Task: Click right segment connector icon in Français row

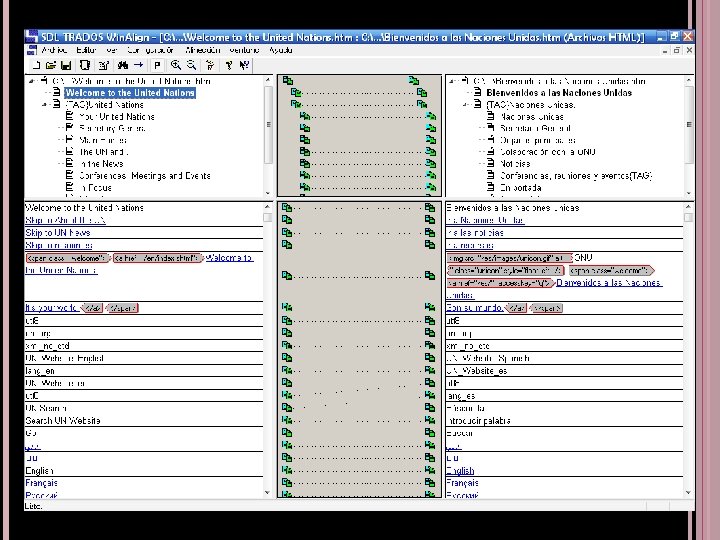Action: click(x=430, y=482)
